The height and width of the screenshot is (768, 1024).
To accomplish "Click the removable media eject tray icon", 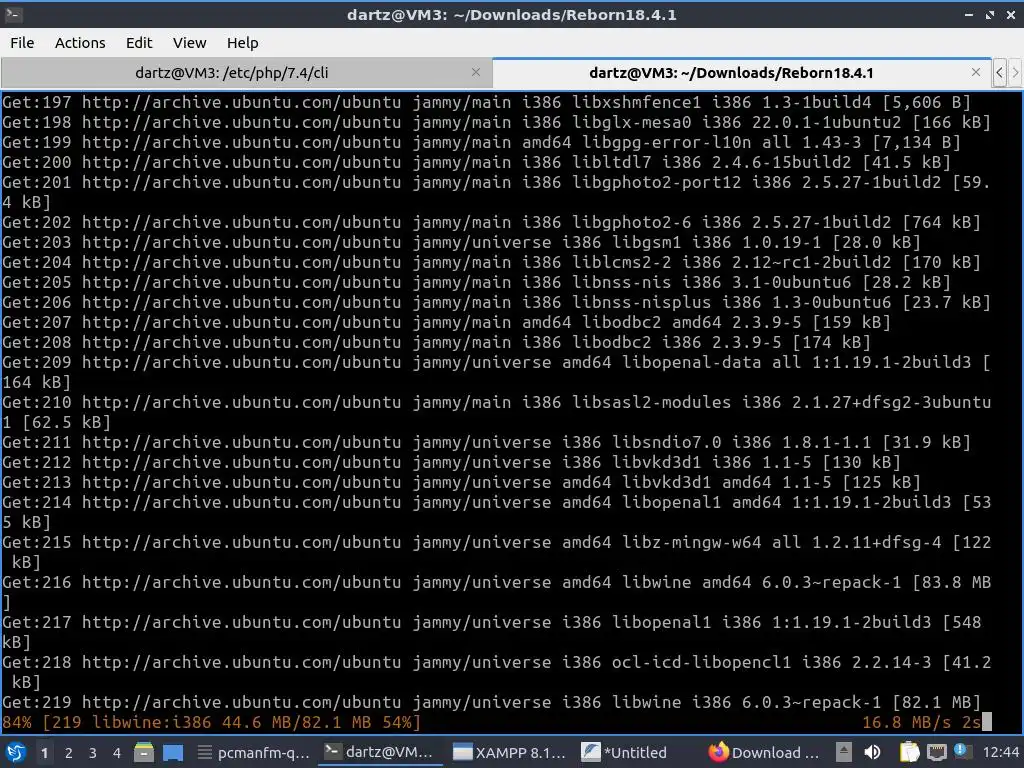I will pos(844,752).
